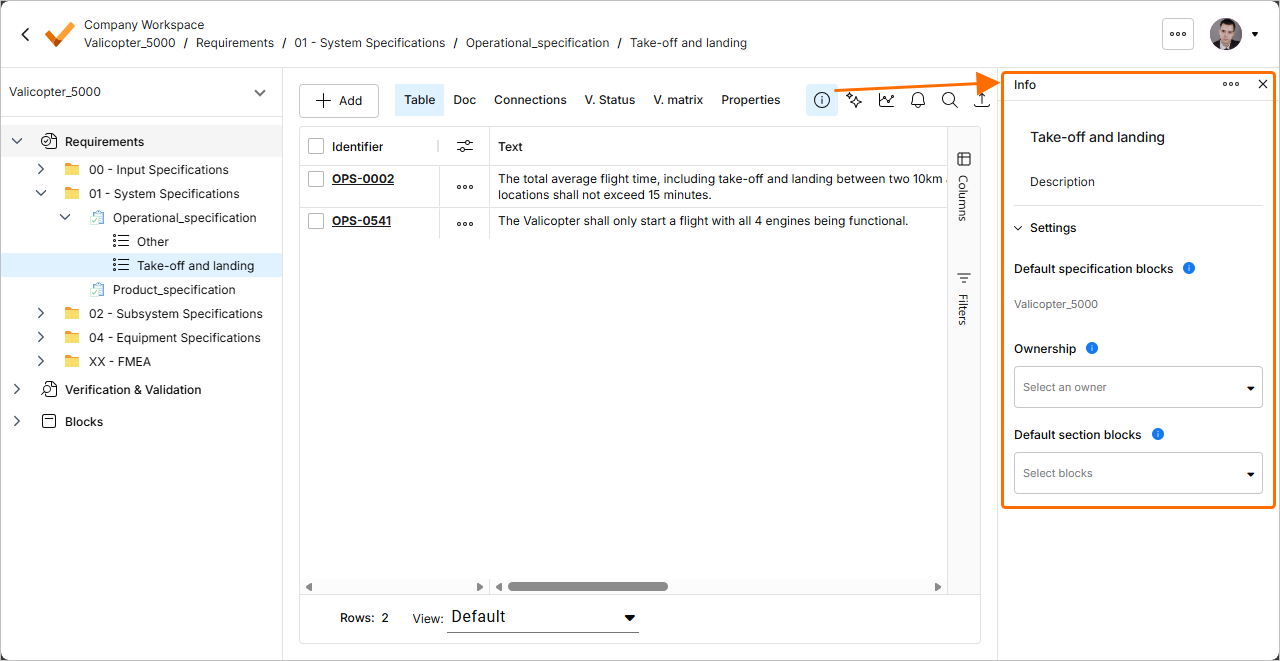
Task: Click Valicopter_5000 in the breadcrumb
Action: (130, 43)
